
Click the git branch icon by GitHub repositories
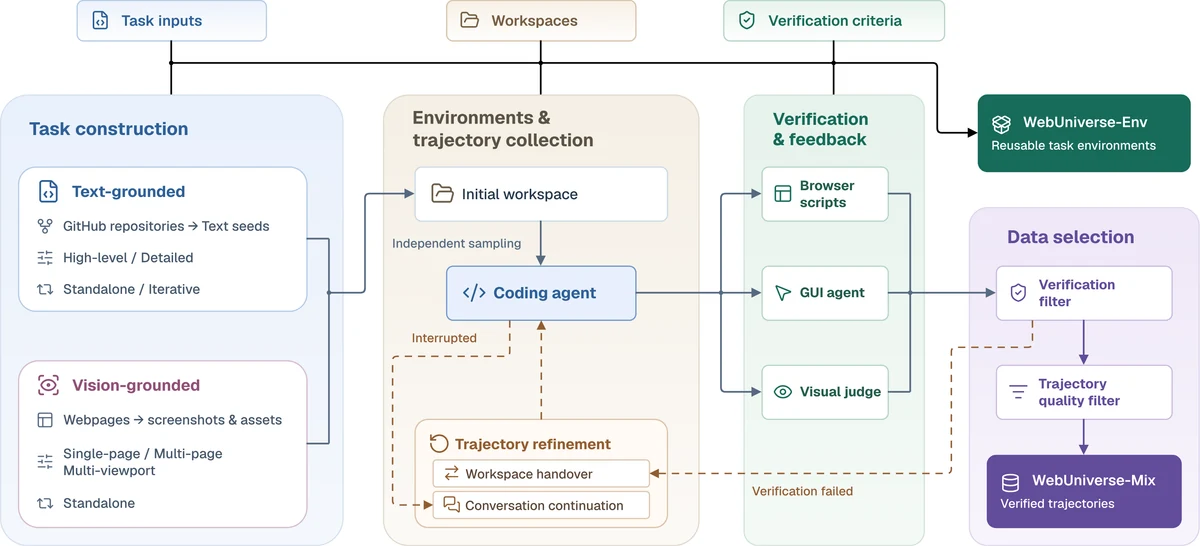pyautogui.click(x=45, y=226)
